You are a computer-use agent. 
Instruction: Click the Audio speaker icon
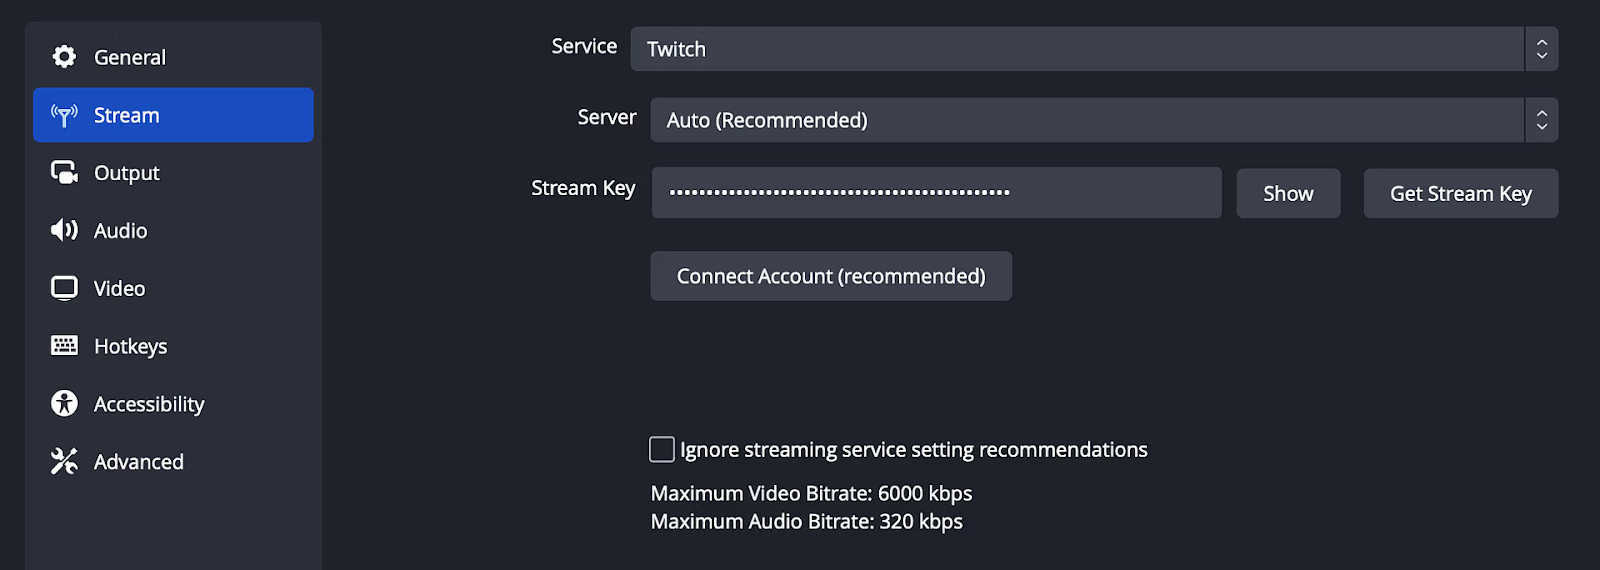click(64, 230)
